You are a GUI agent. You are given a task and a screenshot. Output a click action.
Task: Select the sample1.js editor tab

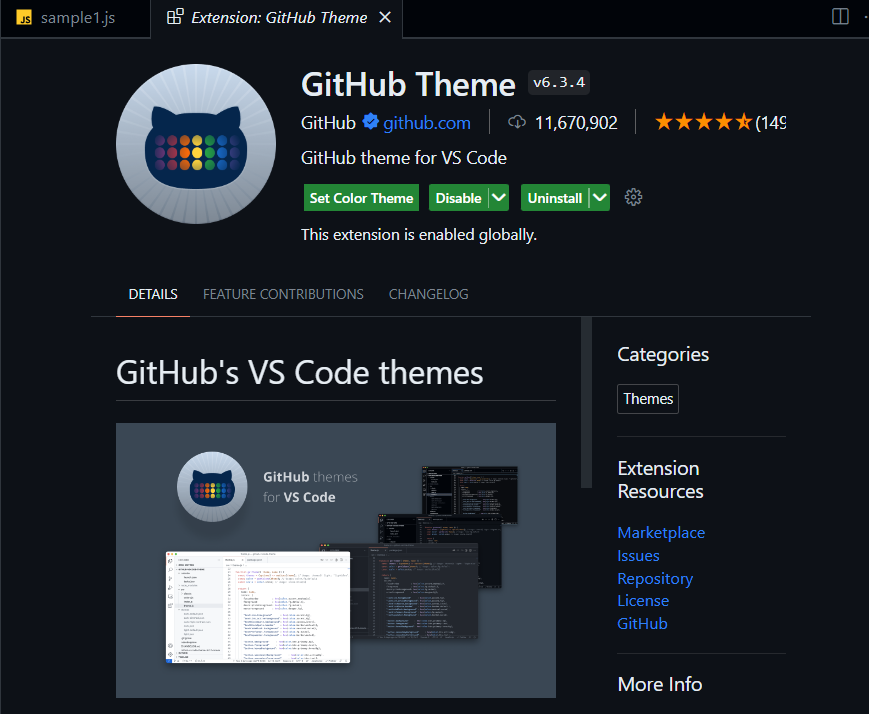75,16
